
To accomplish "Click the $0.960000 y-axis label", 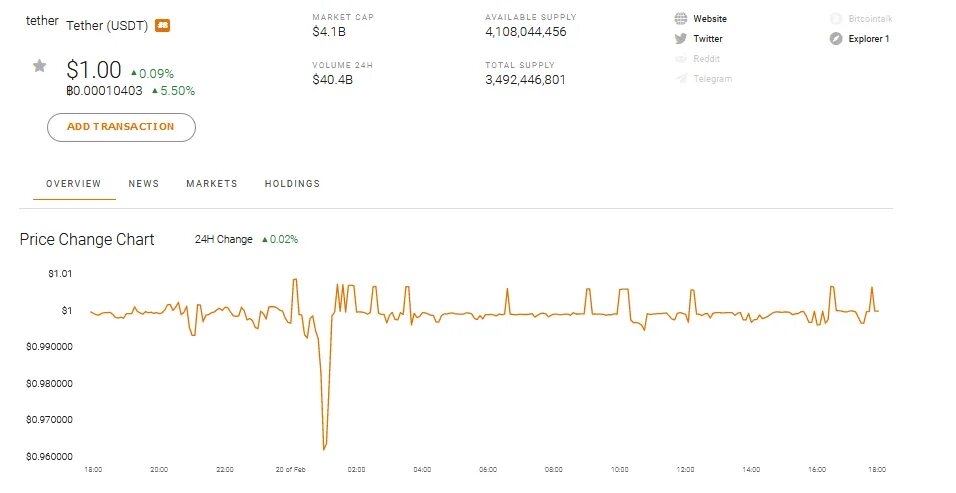I will click(x=49, y=456).
